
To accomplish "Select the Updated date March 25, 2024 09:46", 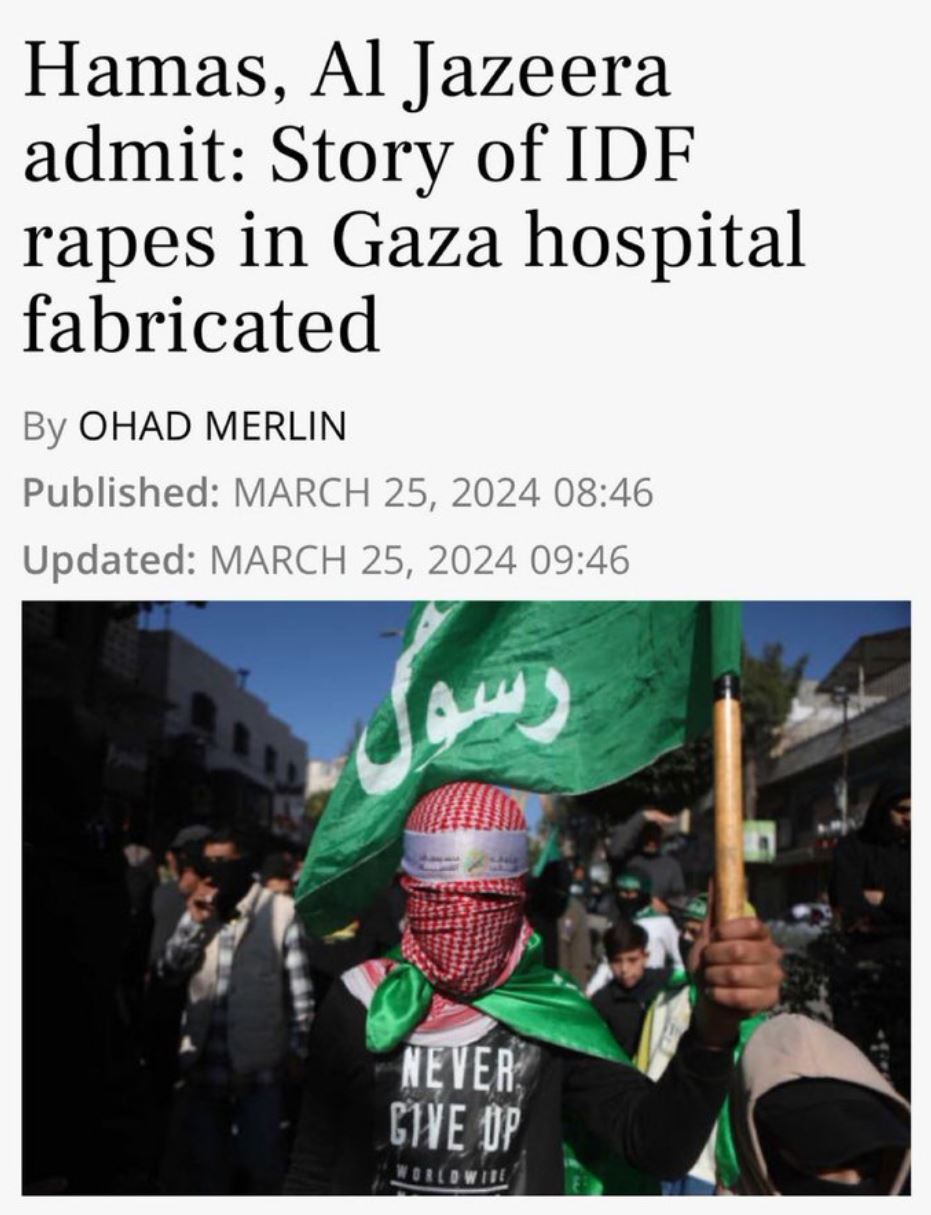I will click(422, 560).
